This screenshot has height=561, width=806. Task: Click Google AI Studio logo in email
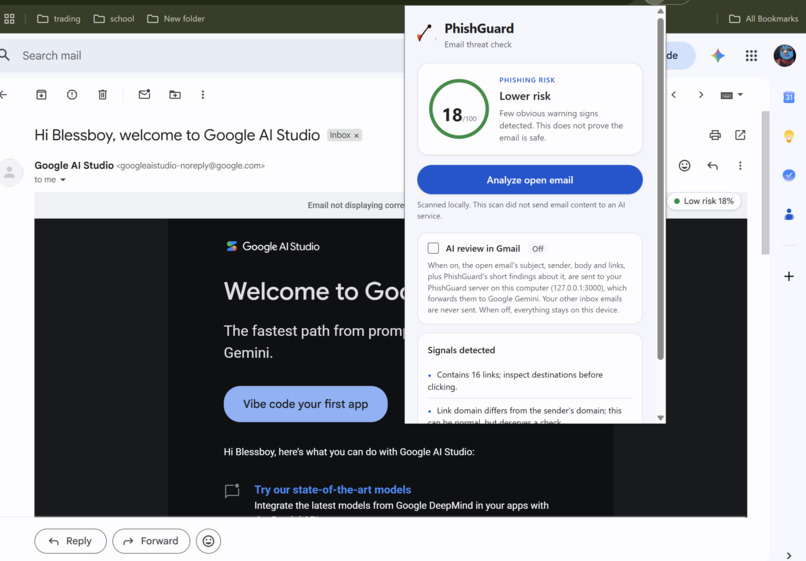273,246
